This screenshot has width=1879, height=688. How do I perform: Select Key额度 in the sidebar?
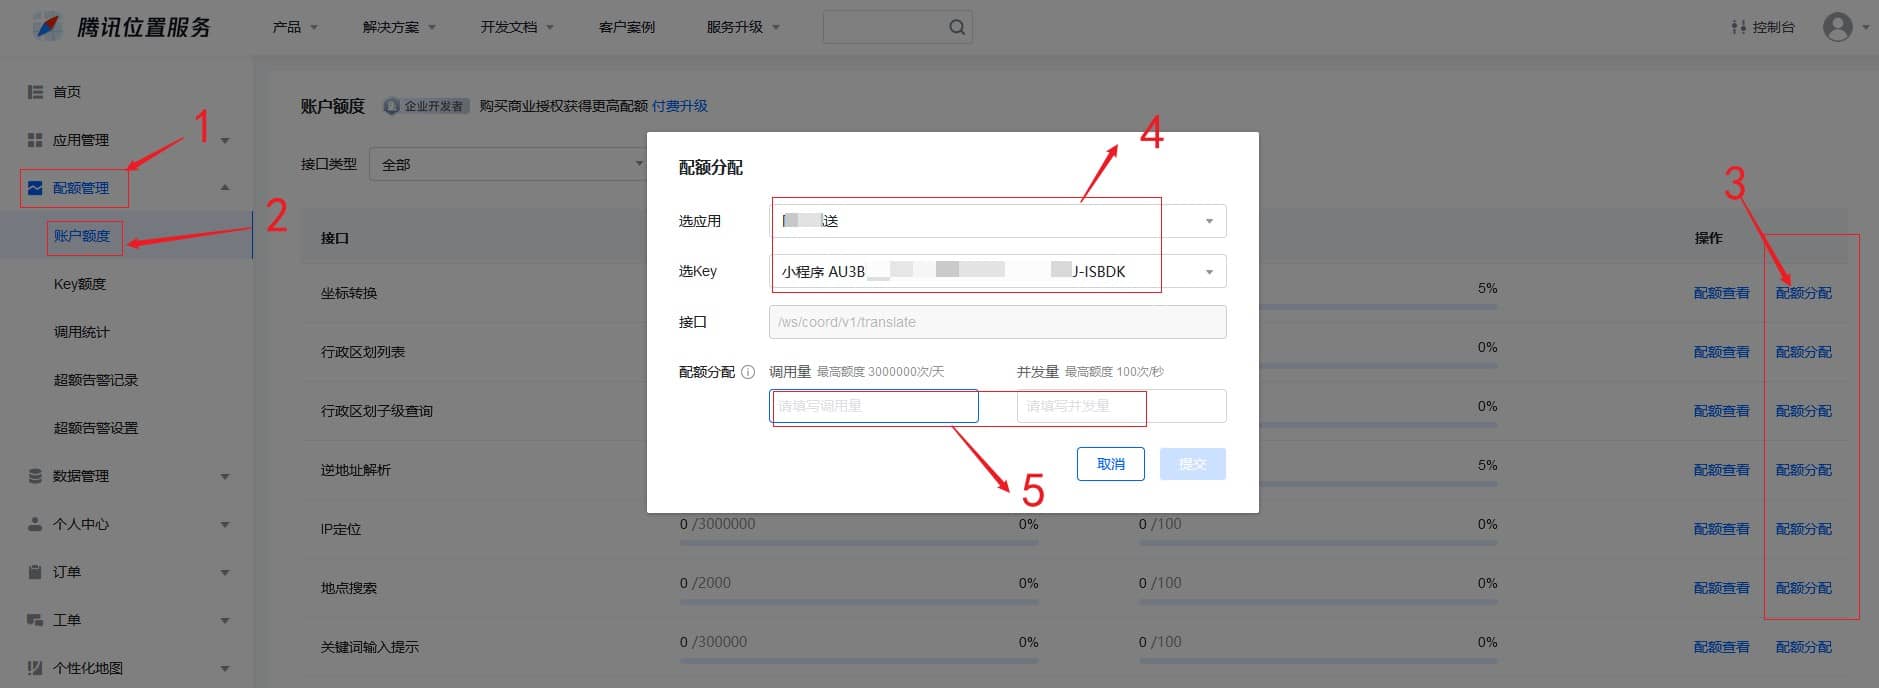coord(80,284)
